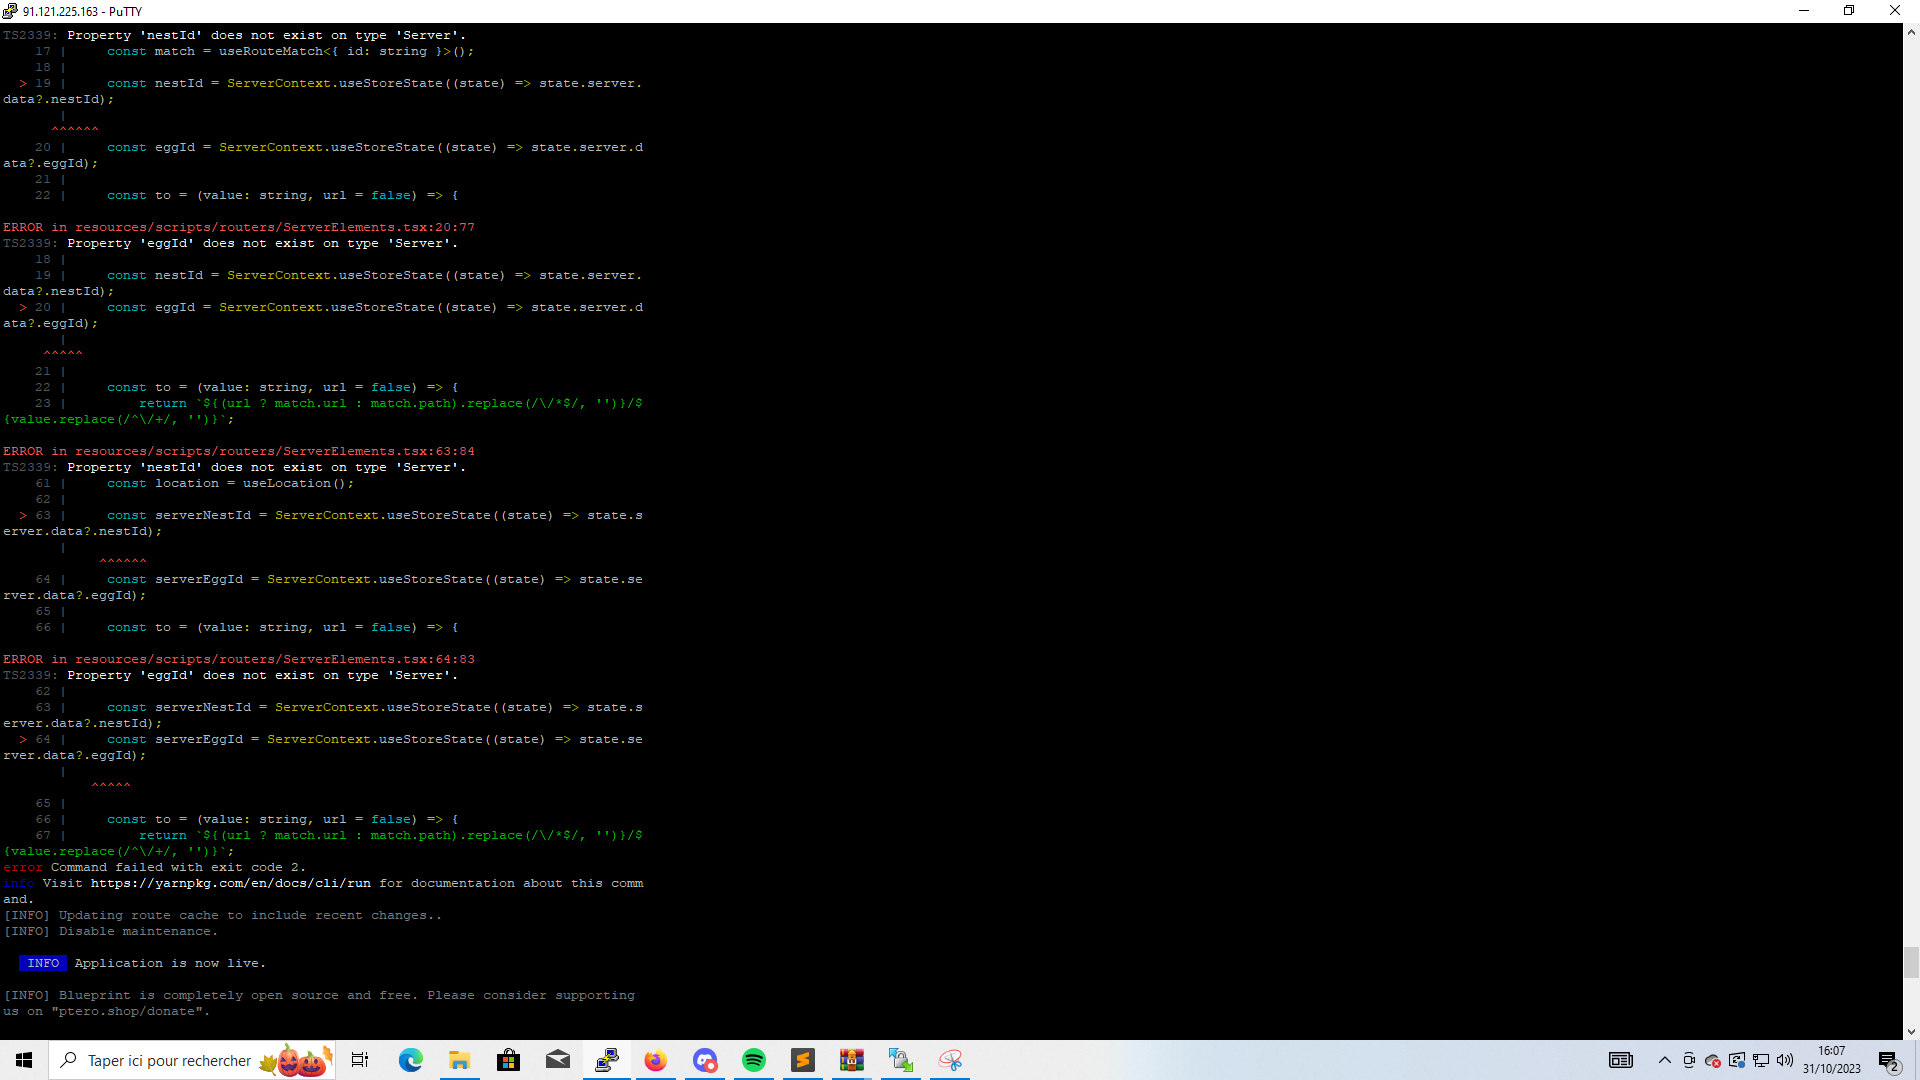Click the Windows search box
Viewport: 1920px width, 1080px height.
click(x=192, y=1060)
